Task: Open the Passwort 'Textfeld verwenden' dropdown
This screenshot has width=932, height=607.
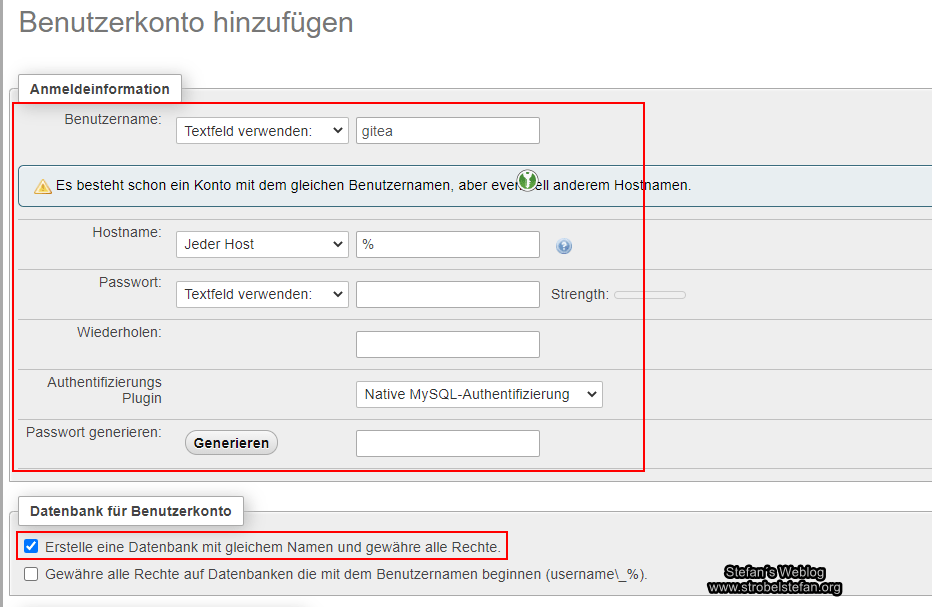Action: coord(262,294)
